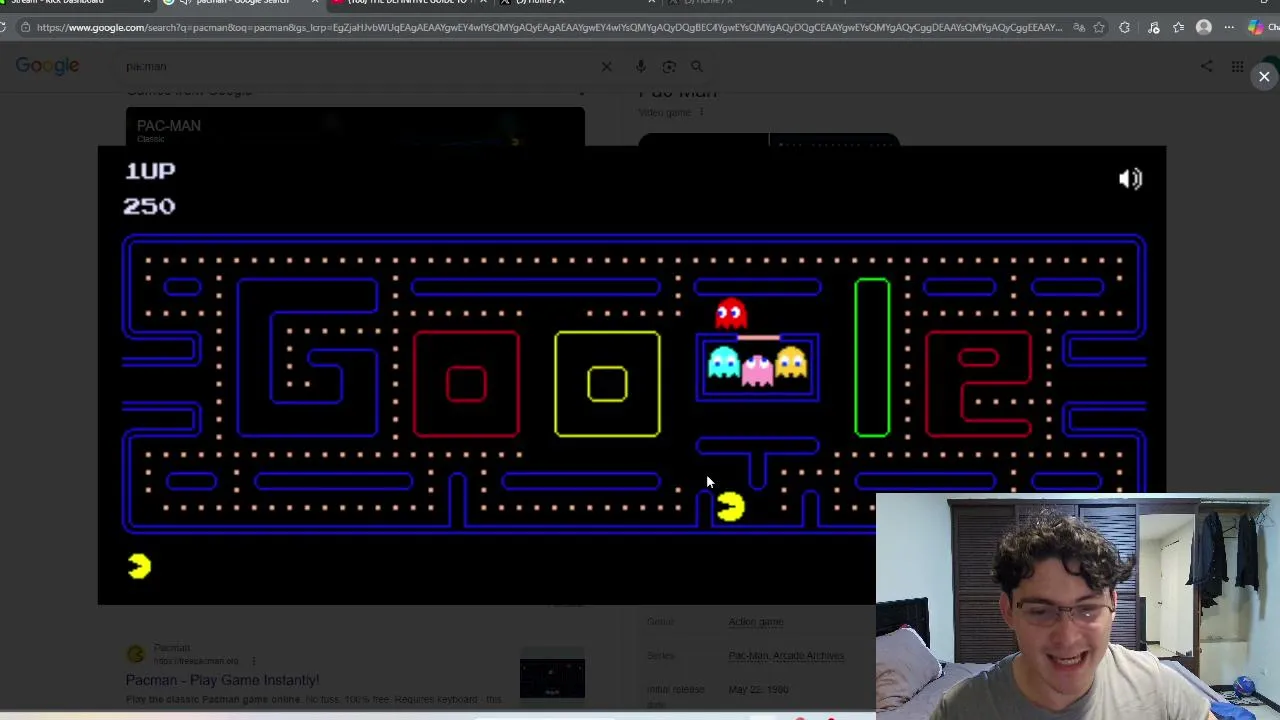Viewport: 1280px width, 720px height.
Task: Click the red letter O in maze
Action: coord(466,384)
